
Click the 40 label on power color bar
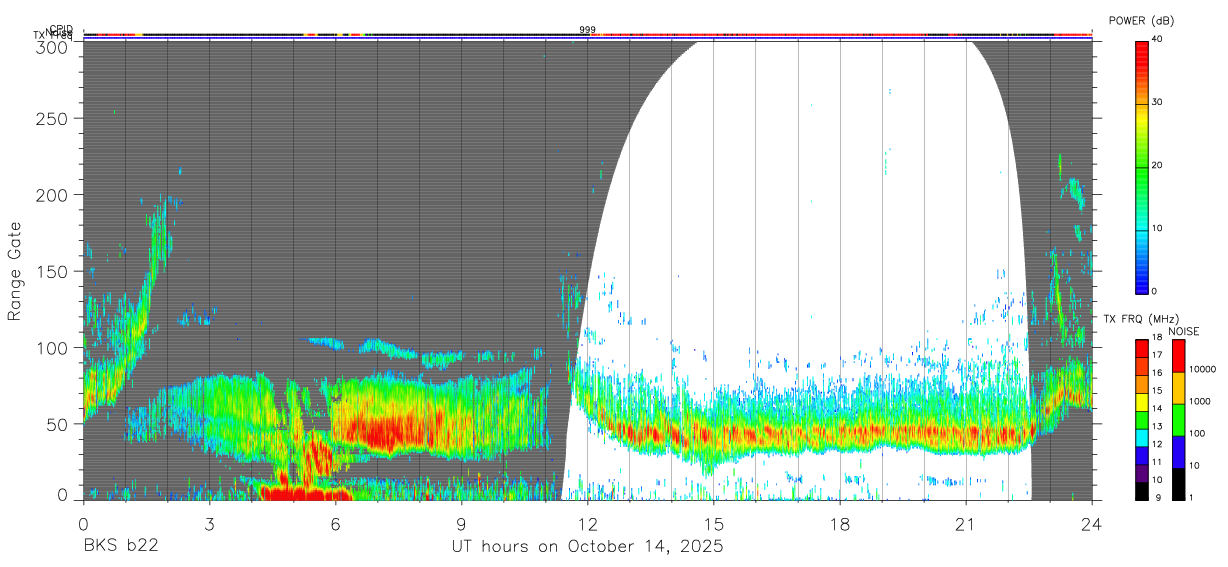point(1157,39)
